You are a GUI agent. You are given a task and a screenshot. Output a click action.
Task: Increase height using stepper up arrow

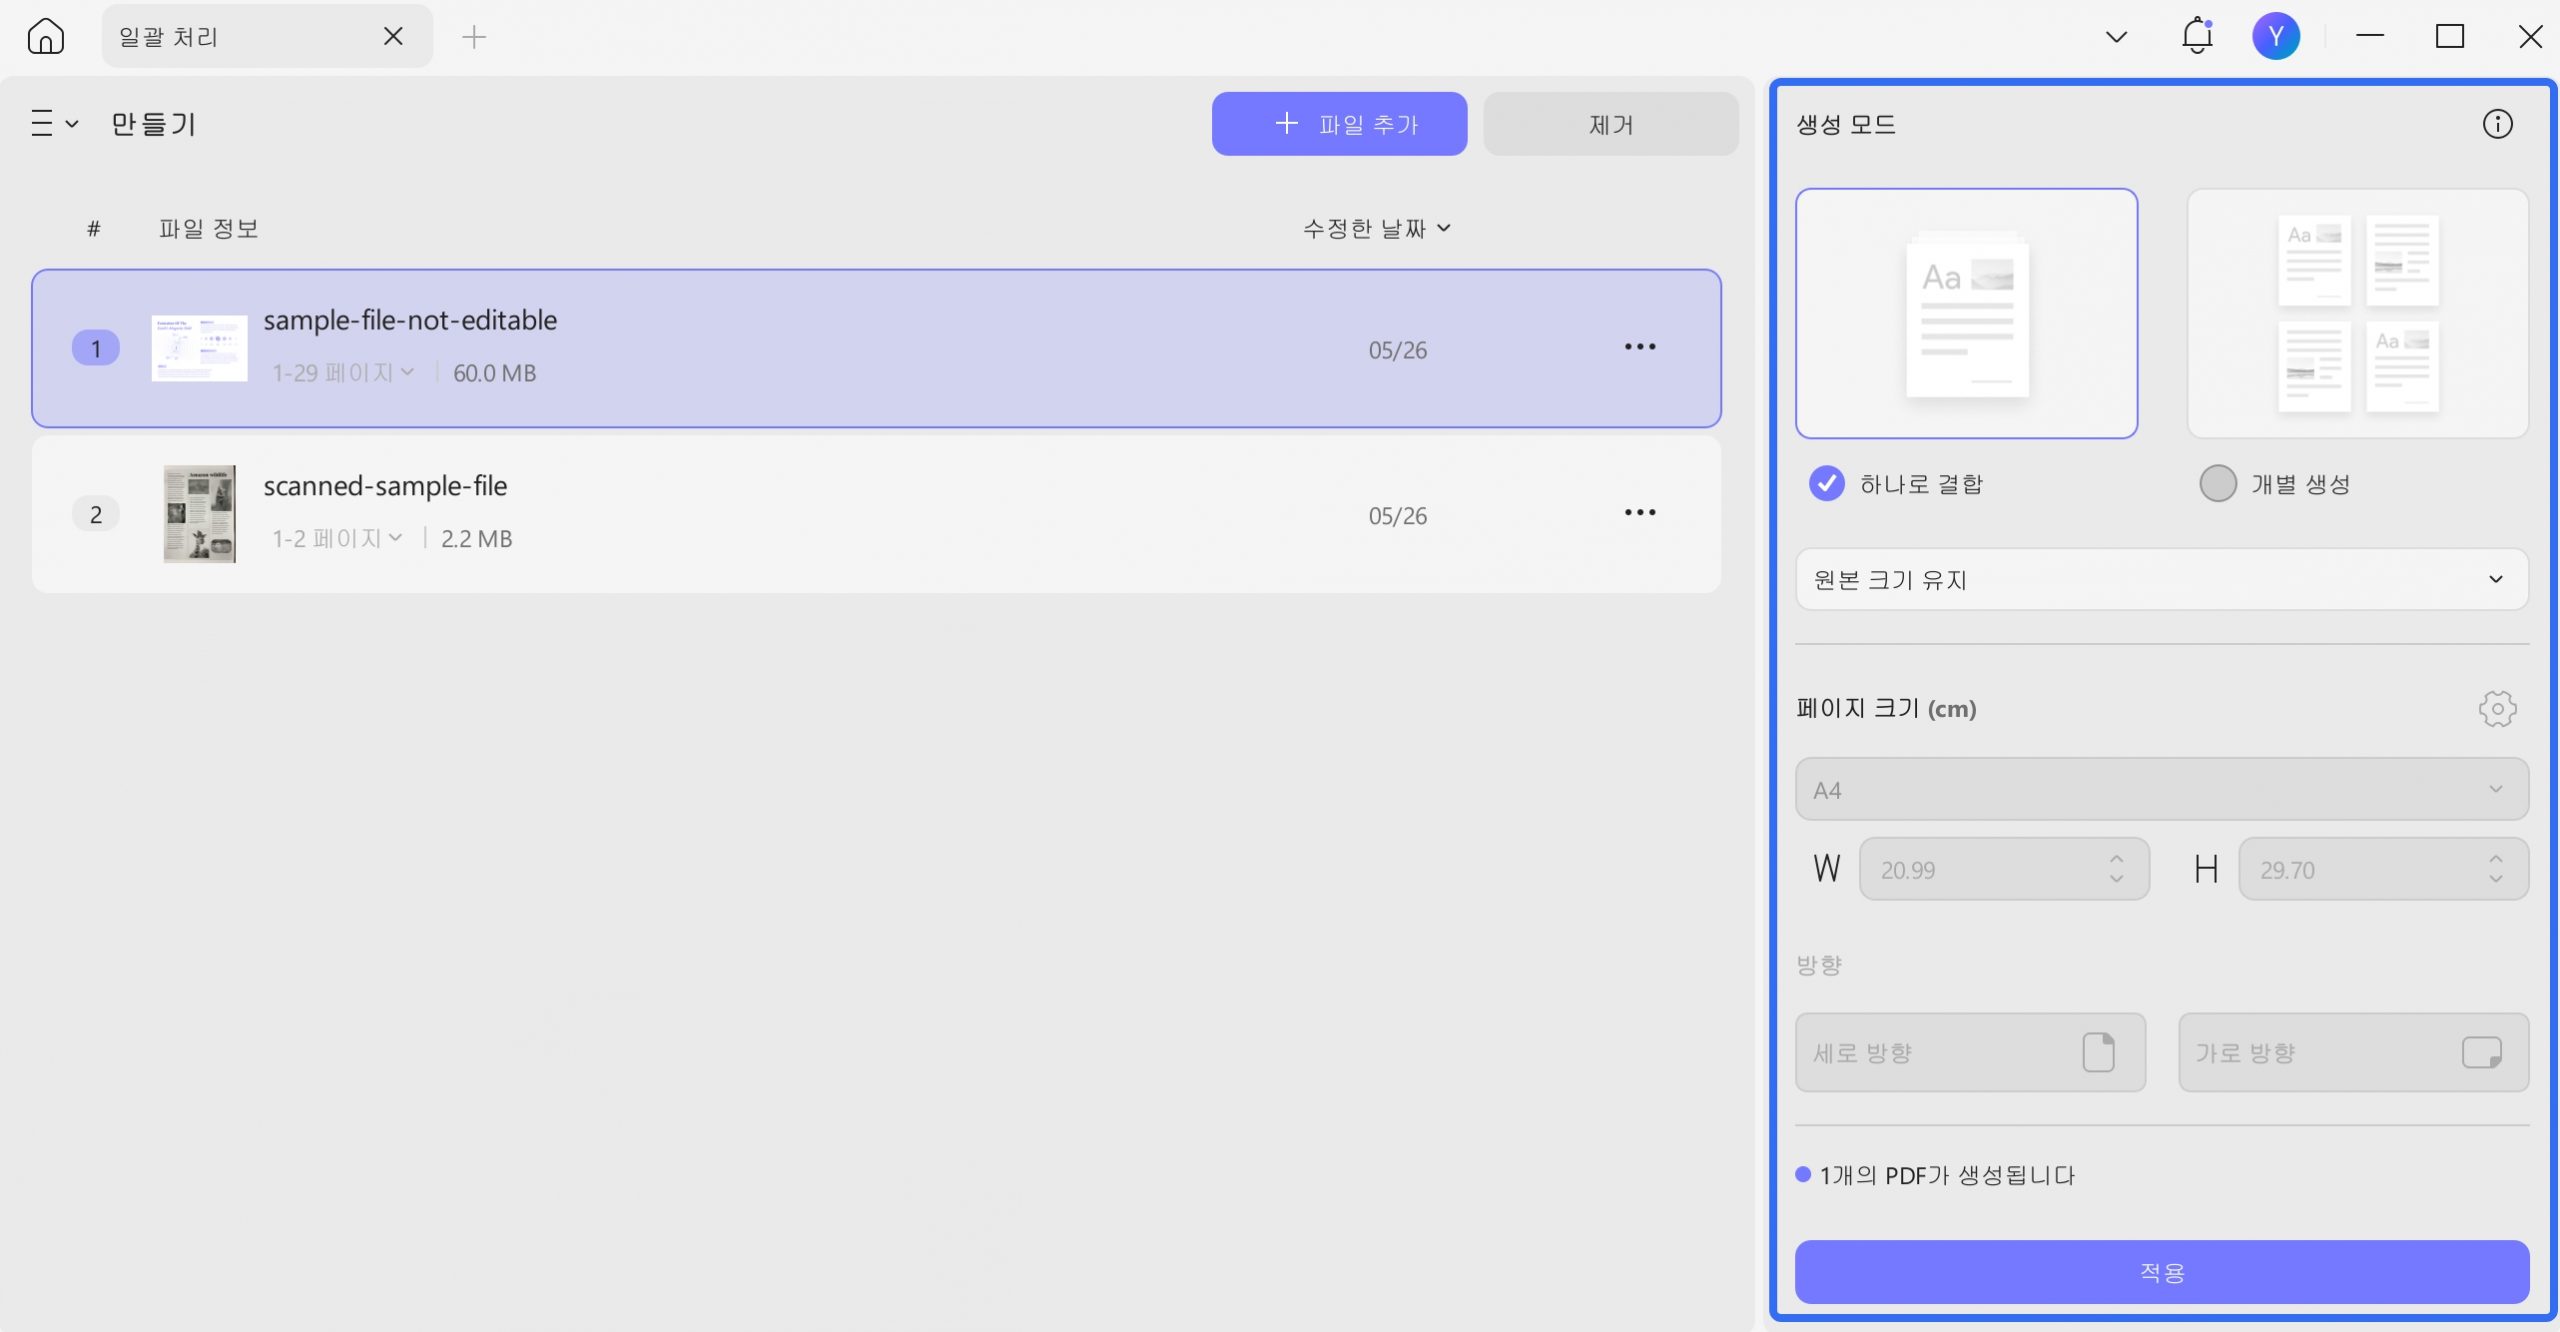(x=2496, y=859)
